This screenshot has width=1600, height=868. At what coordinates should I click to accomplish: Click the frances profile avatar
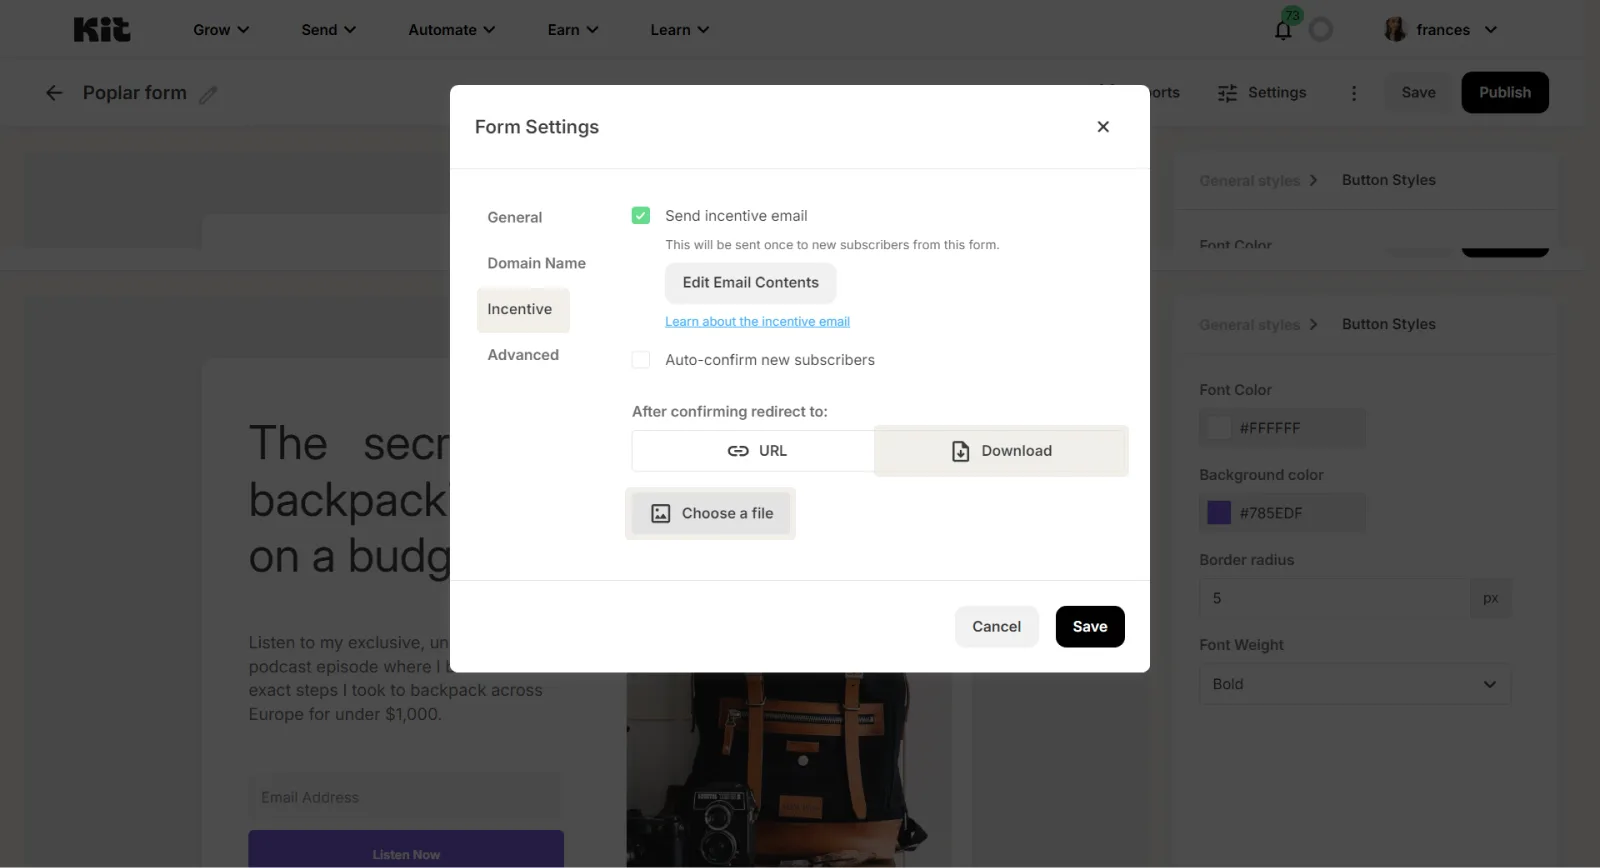coord(1395,30)
